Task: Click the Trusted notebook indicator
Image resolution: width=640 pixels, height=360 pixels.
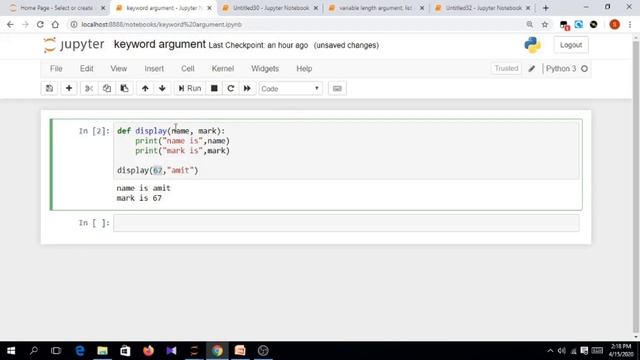Action: click(506, 69)
